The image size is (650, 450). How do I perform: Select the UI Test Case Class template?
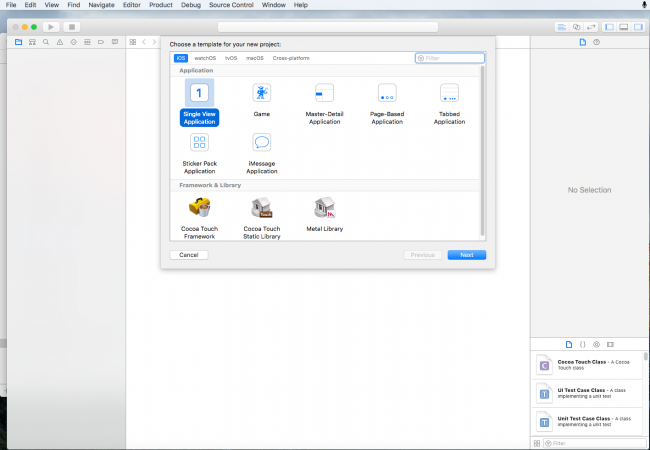coord(587,393)
